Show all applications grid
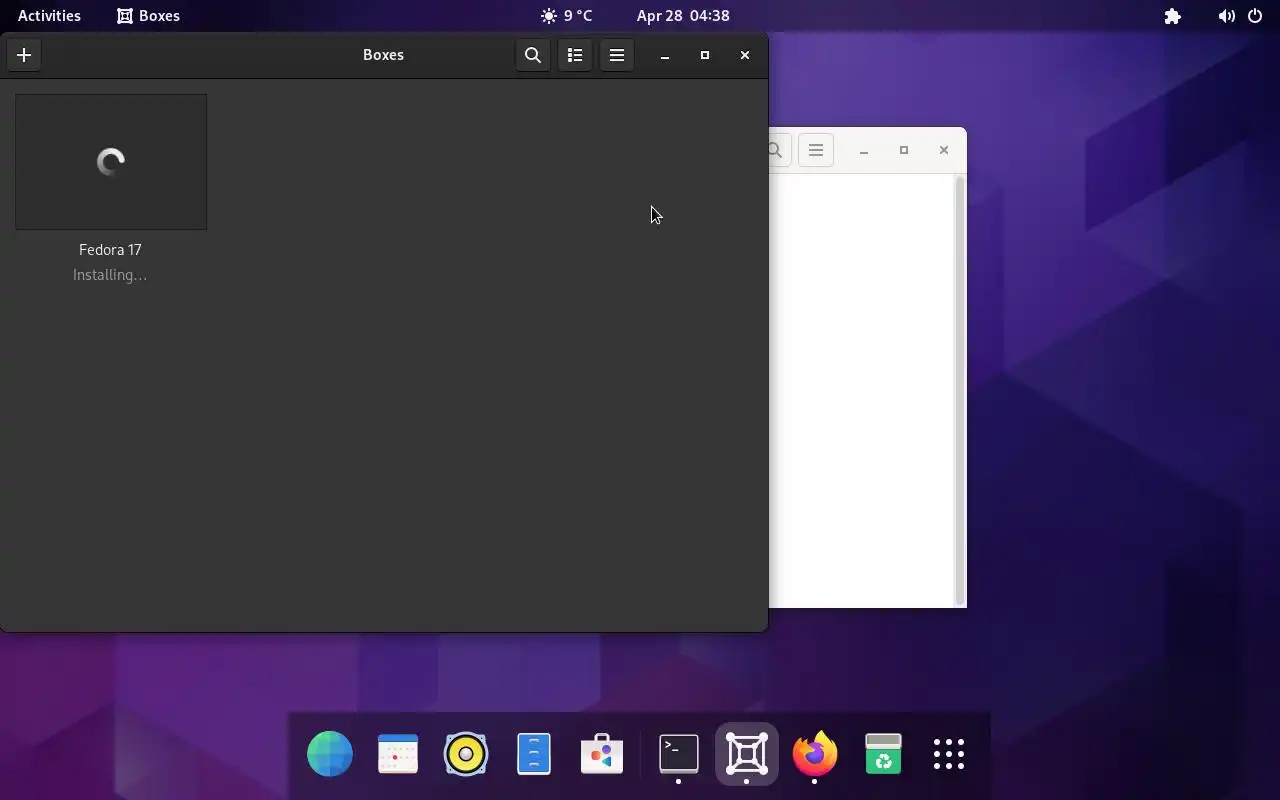The image size is (1280, 800). tap(949, 754)
